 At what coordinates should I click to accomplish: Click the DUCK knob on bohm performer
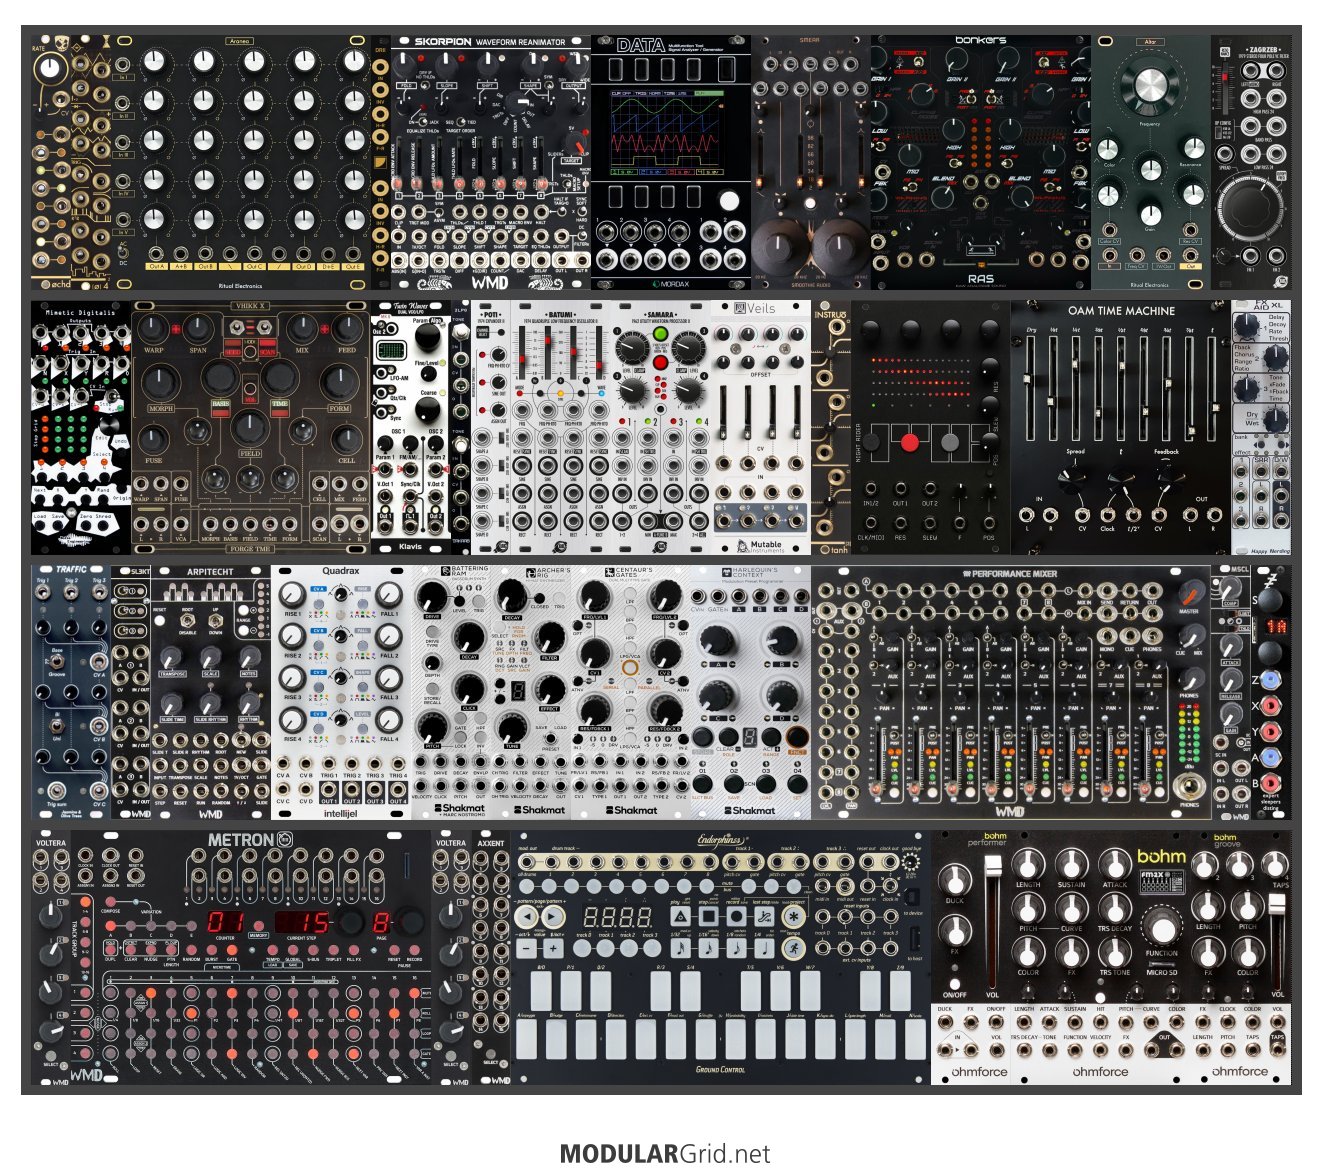955,880
